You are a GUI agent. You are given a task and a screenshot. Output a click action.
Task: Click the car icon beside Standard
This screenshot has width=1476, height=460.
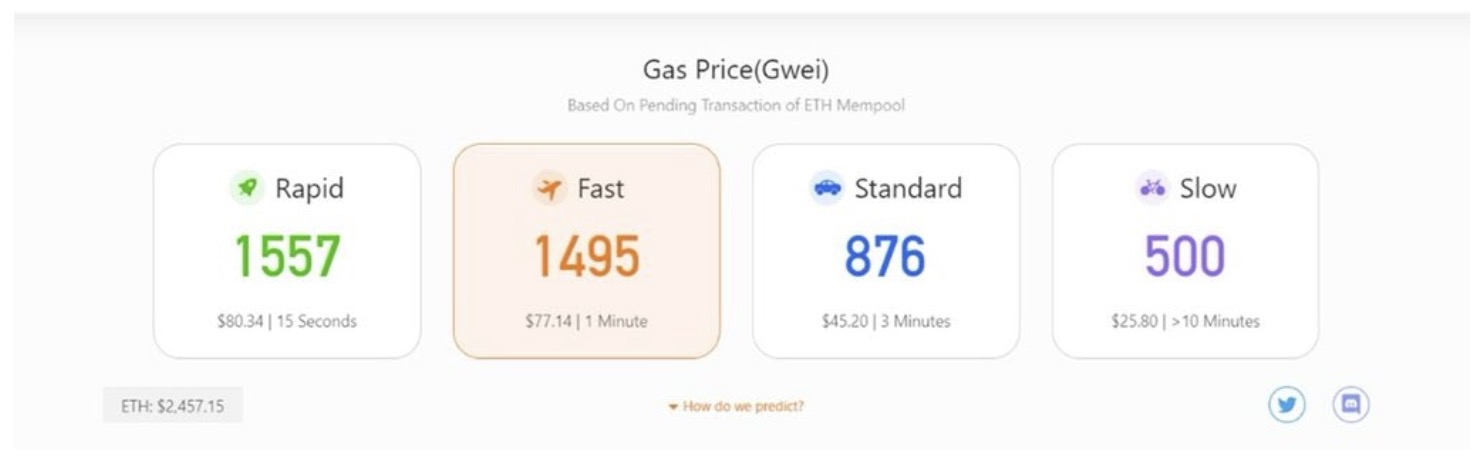tap(826, 188)
